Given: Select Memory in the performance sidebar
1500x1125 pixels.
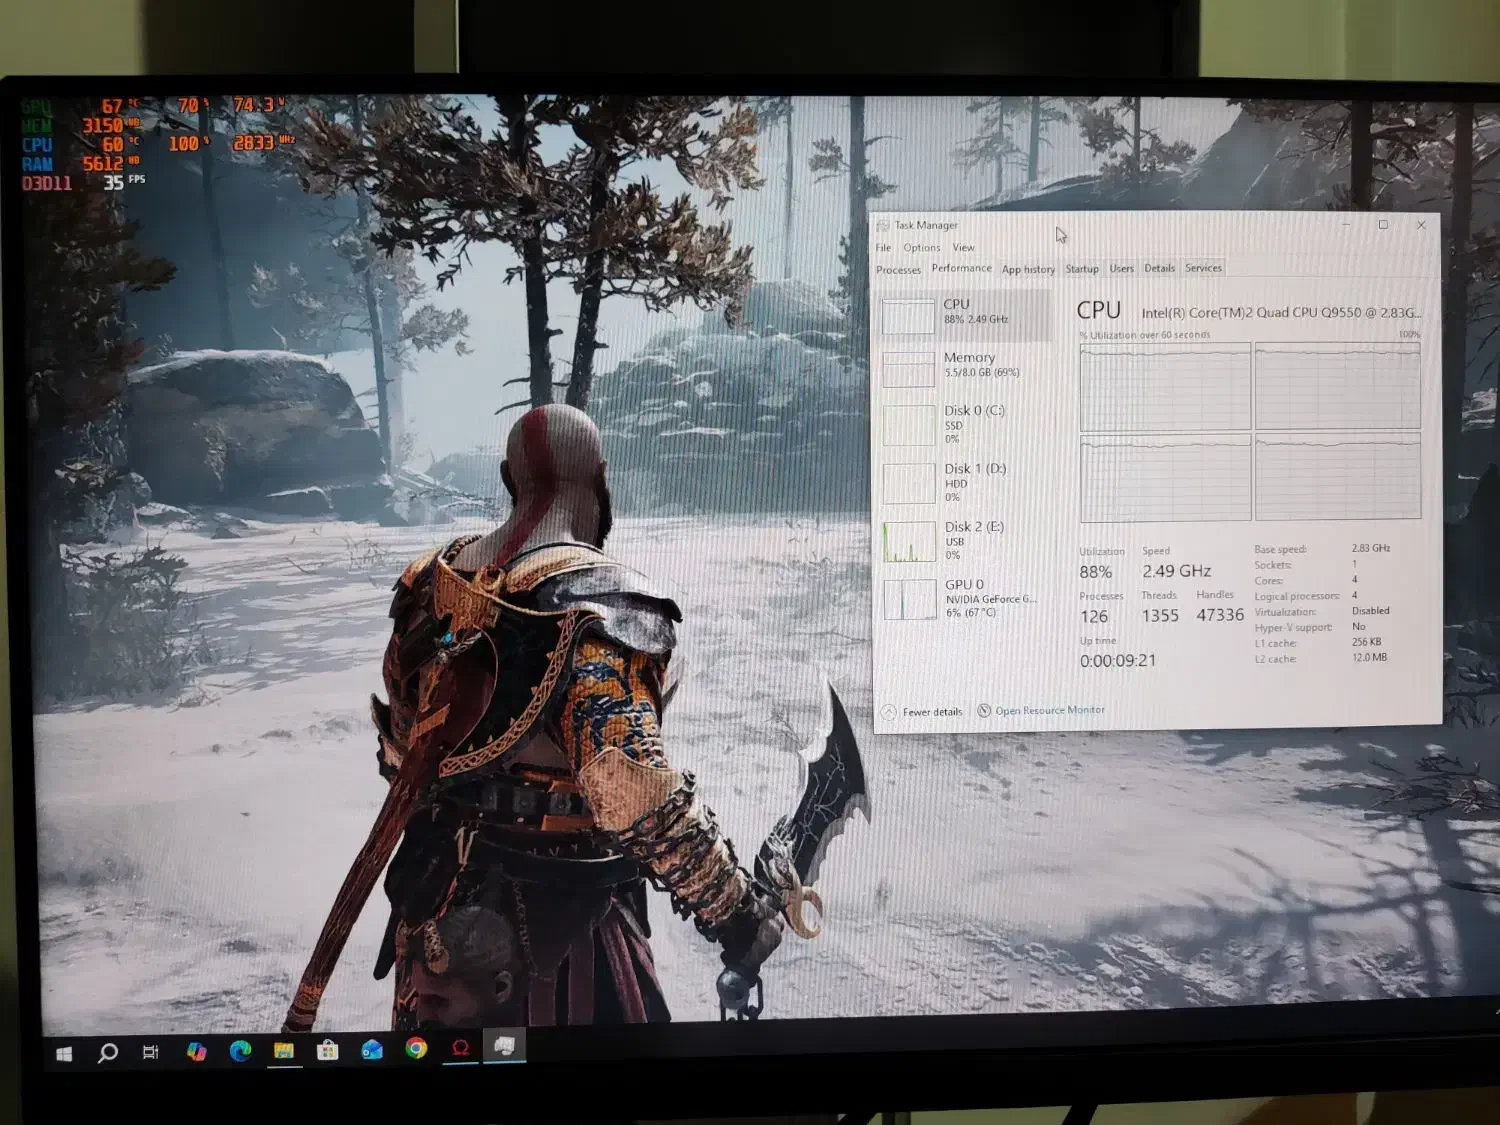Looking at the screenshot, I should pyautogui.click(x=967, y=365).
